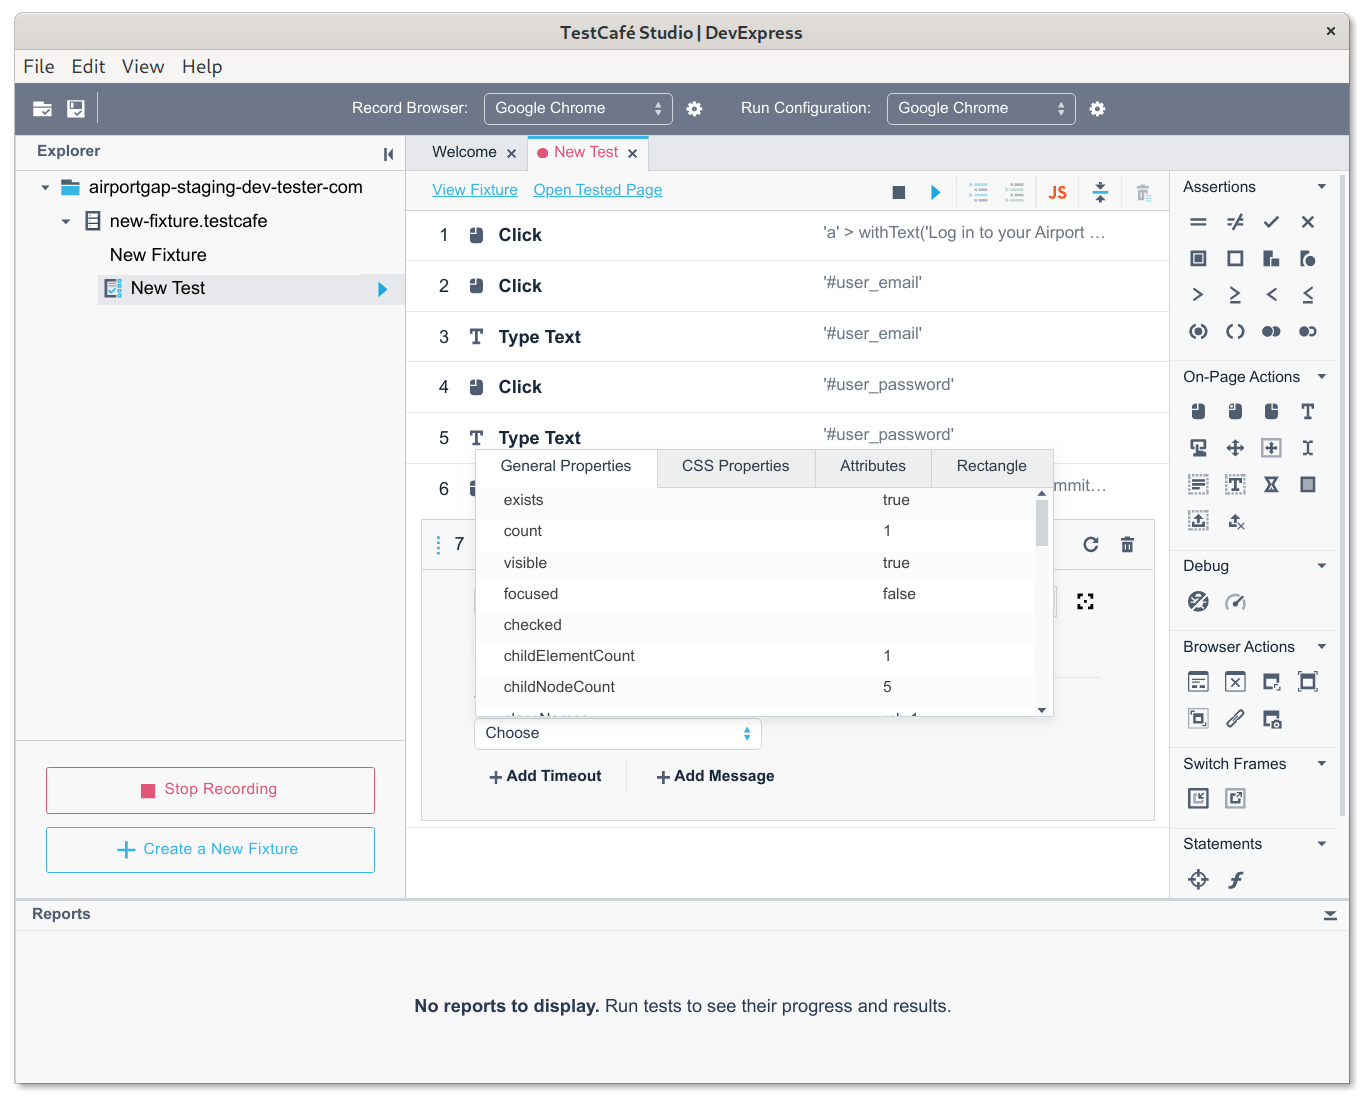Screen dimensions: 1368x1102
Task: Switch to the Welcome tab
Action: [464, 152]
